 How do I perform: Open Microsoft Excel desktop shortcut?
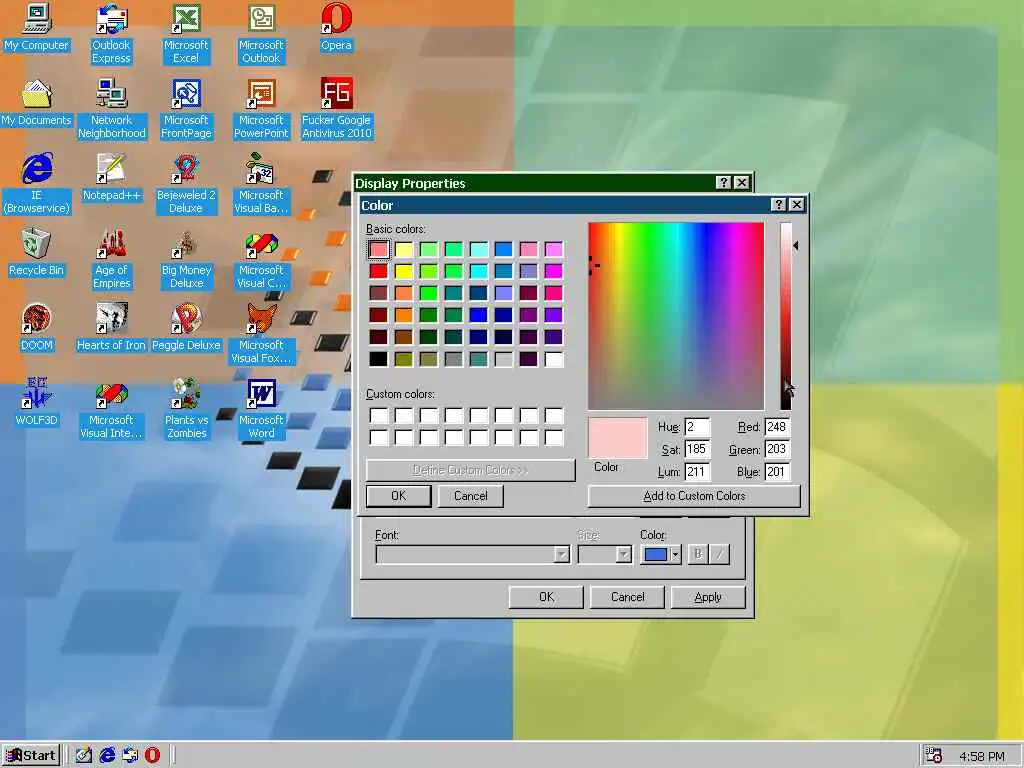click(186, 34)
